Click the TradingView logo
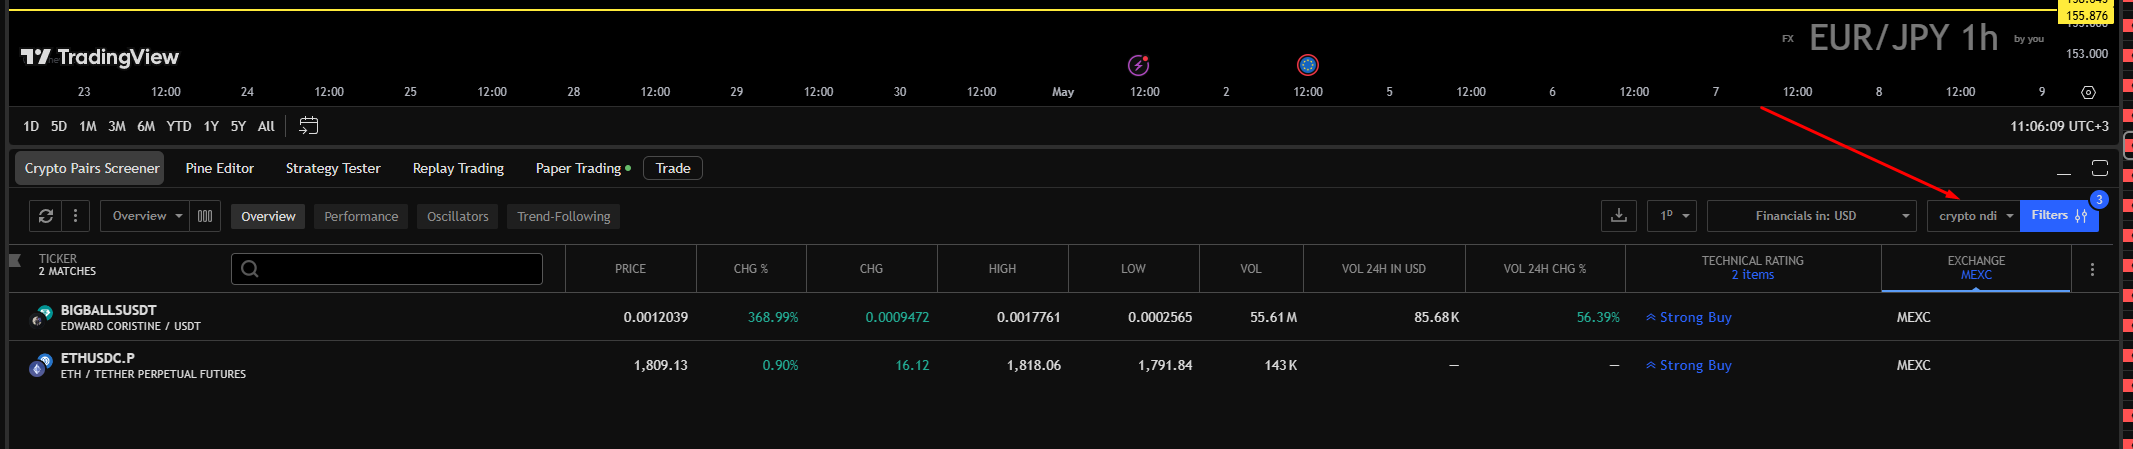 click(x=100, y=57)
